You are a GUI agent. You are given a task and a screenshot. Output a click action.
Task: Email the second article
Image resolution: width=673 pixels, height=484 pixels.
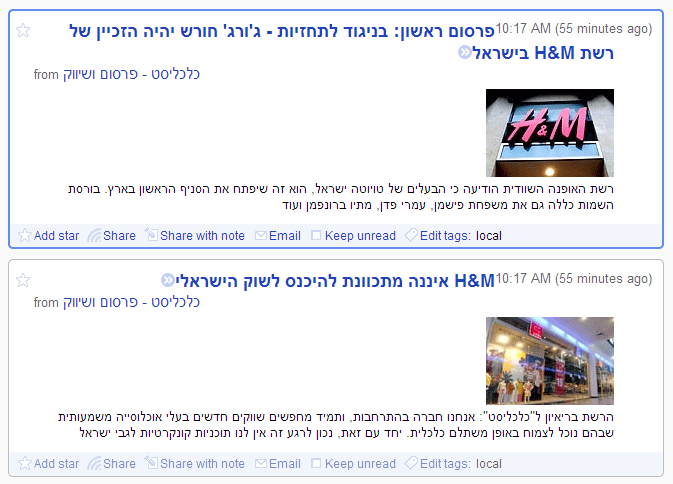pos(278,464)
